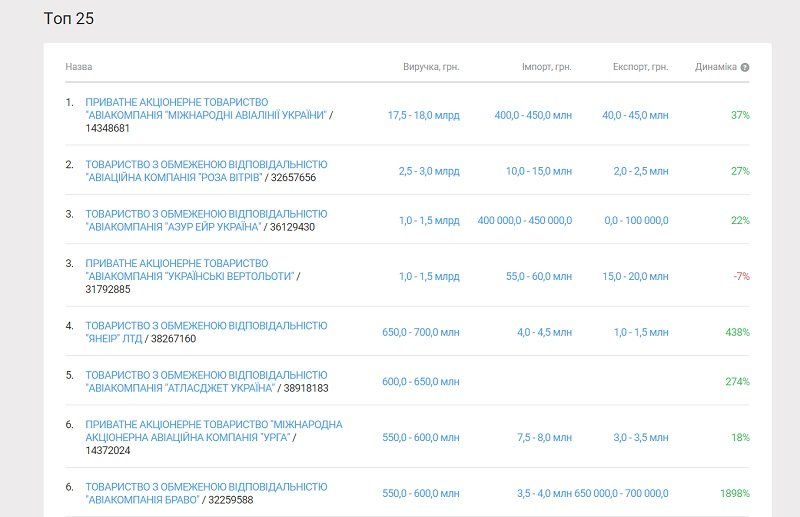Click the 438% dynamics value
The height and width of the screenshot is (517, 800).
tap(738, 332)
